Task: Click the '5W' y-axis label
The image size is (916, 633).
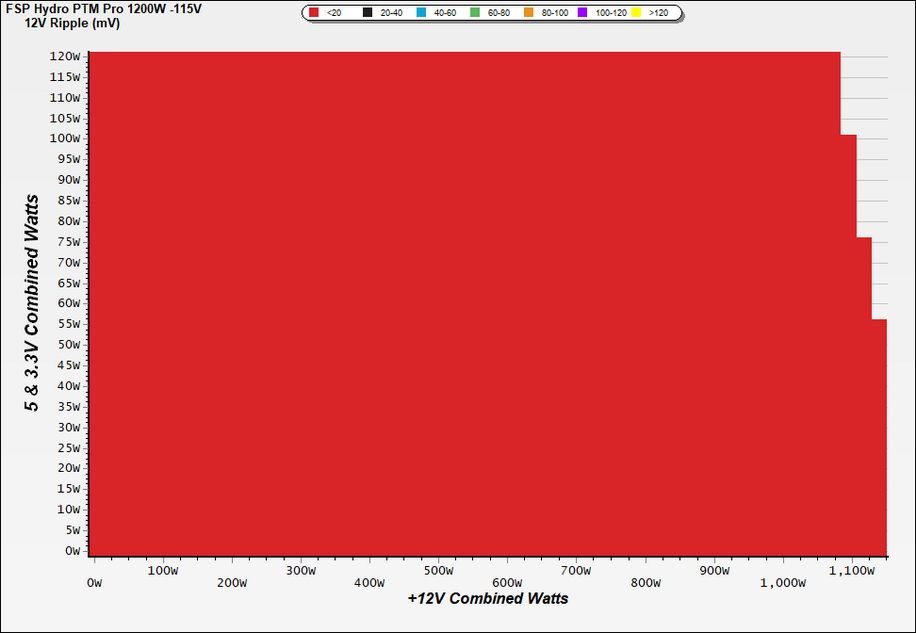Action: (x=72, y=530)
